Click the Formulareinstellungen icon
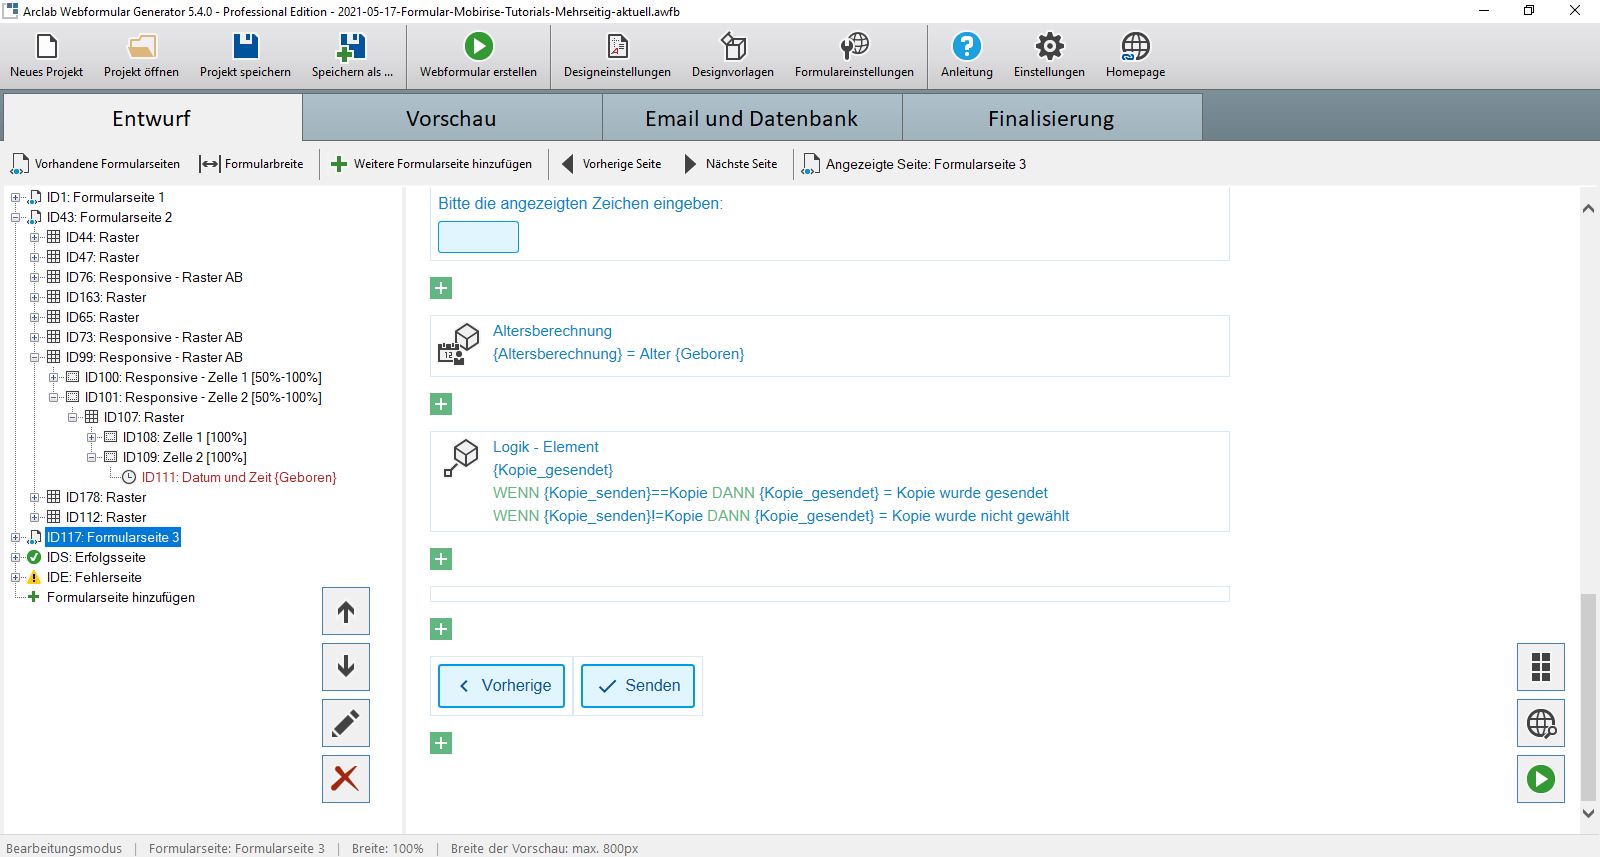Viewport: 1600px width, 857px height. [x=854, y=46]
